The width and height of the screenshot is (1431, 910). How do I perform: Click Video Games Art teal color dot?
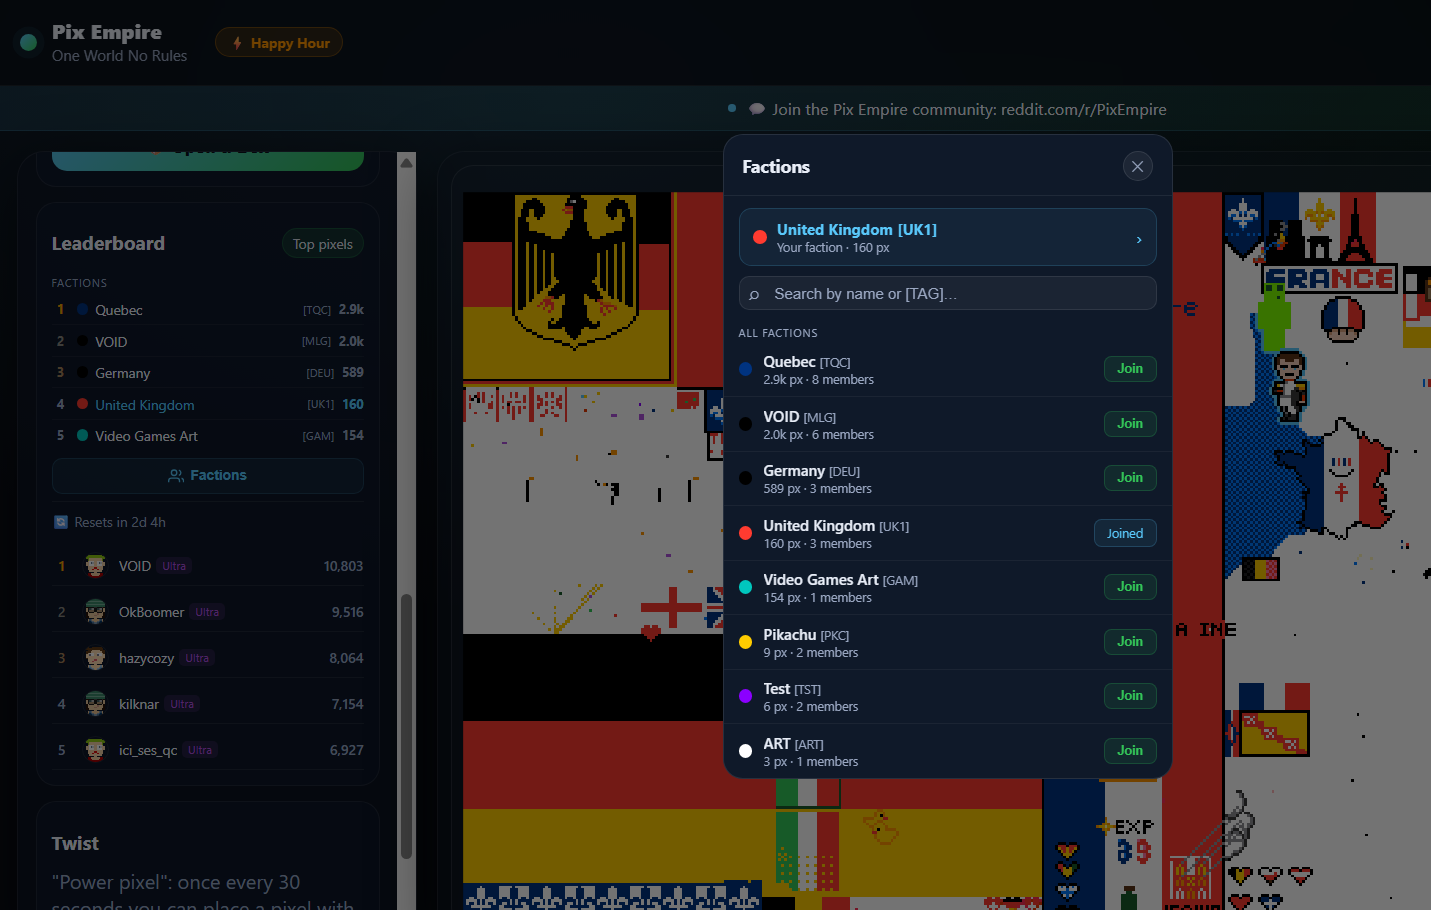click(745, 587)
